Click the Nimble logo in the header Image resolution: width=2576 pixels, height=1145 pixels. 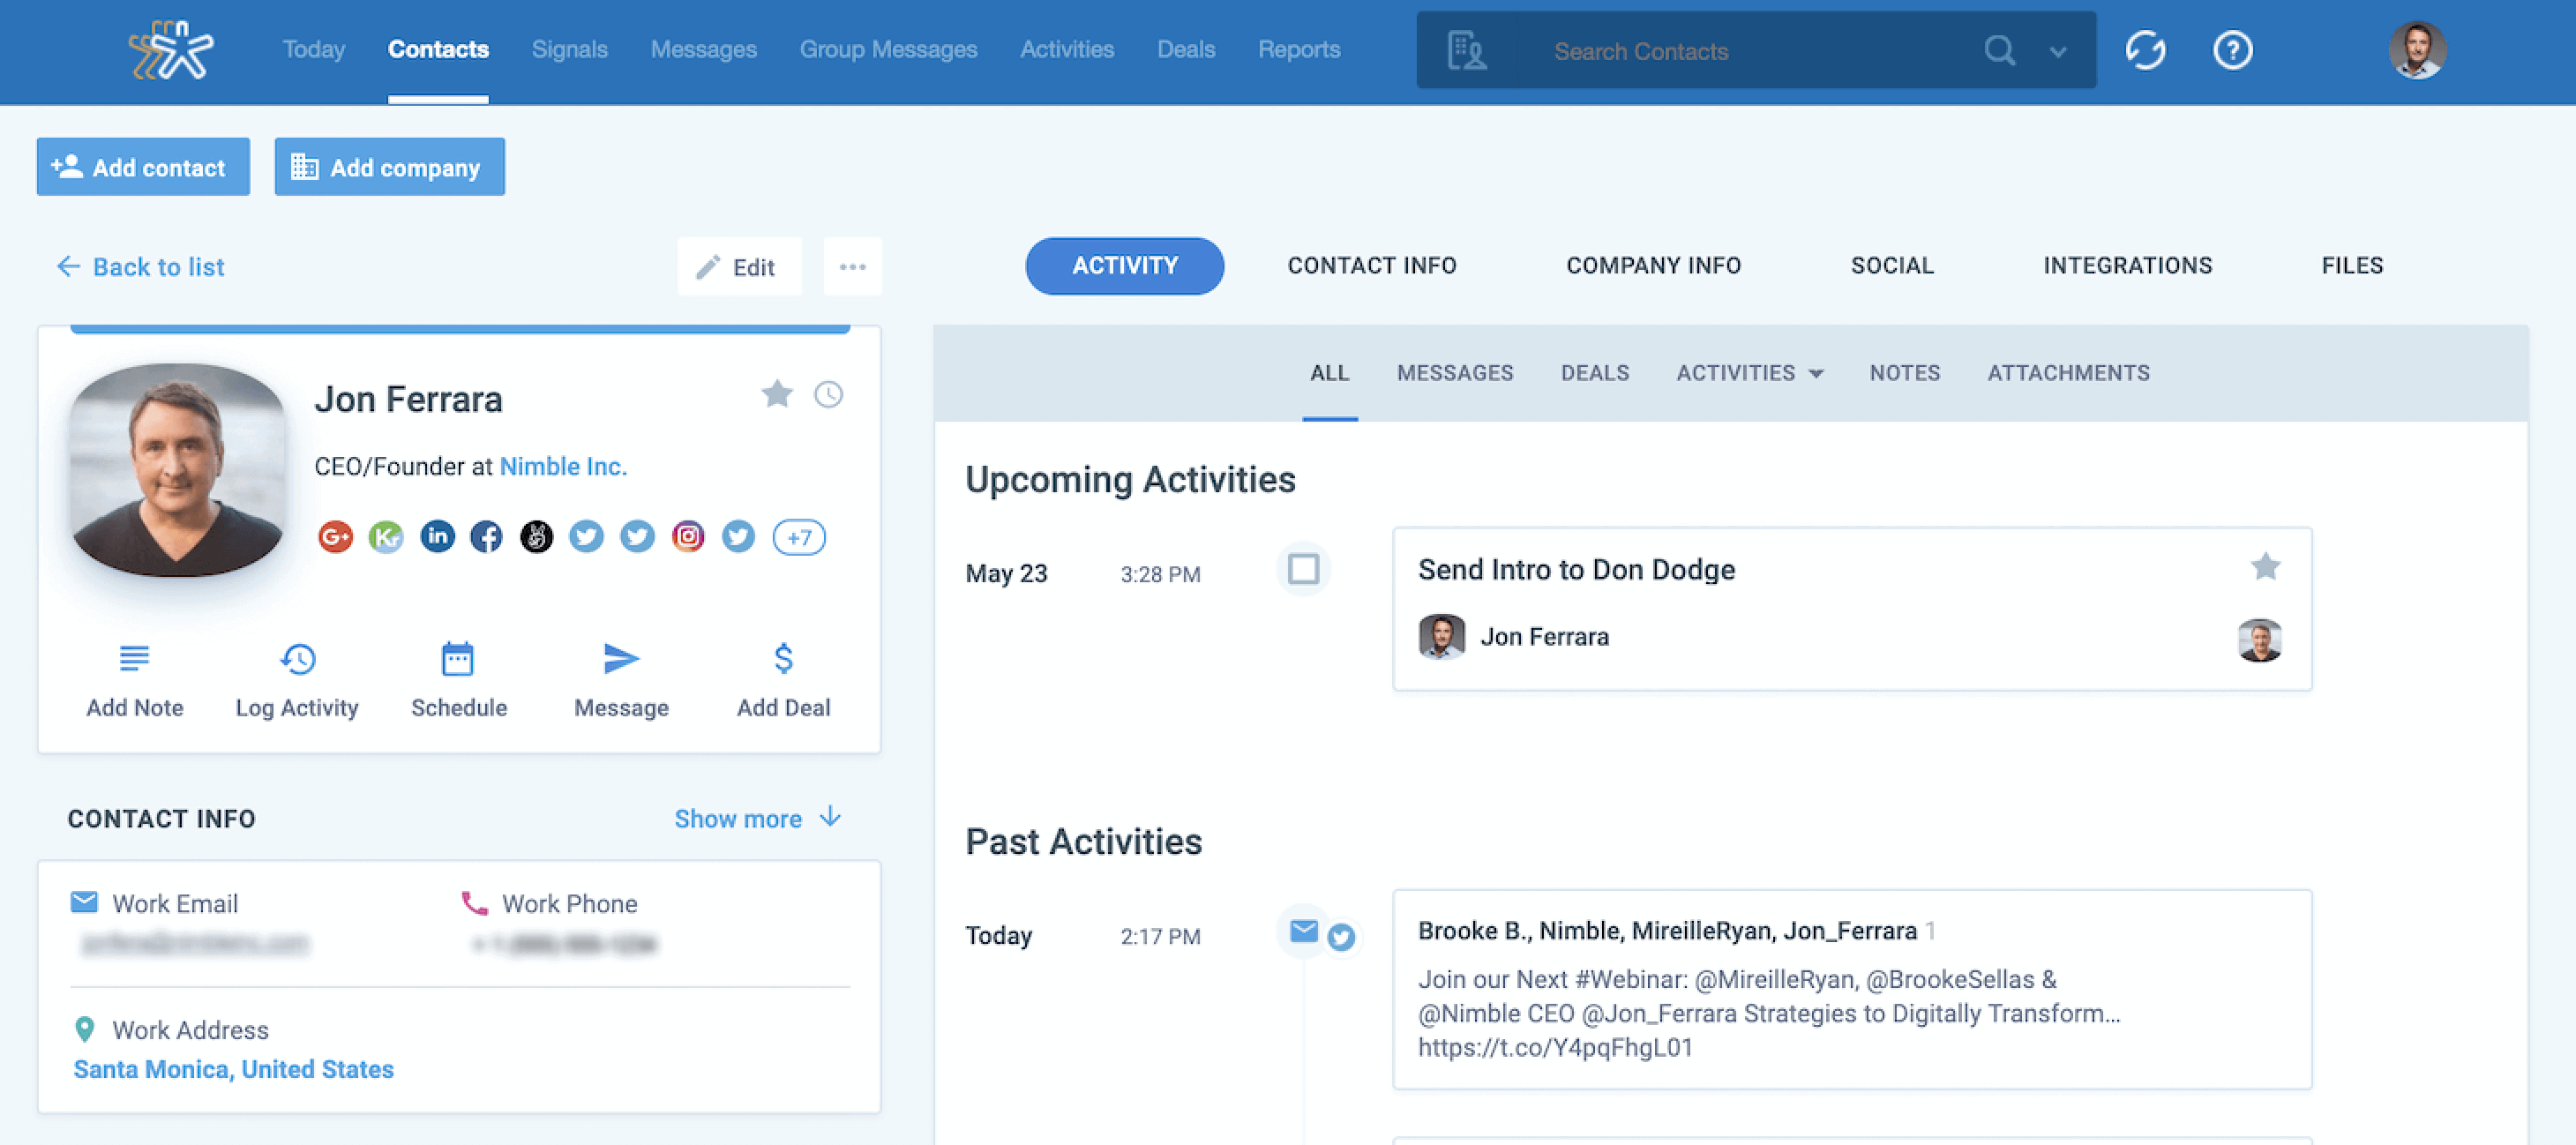click(171, 49)
